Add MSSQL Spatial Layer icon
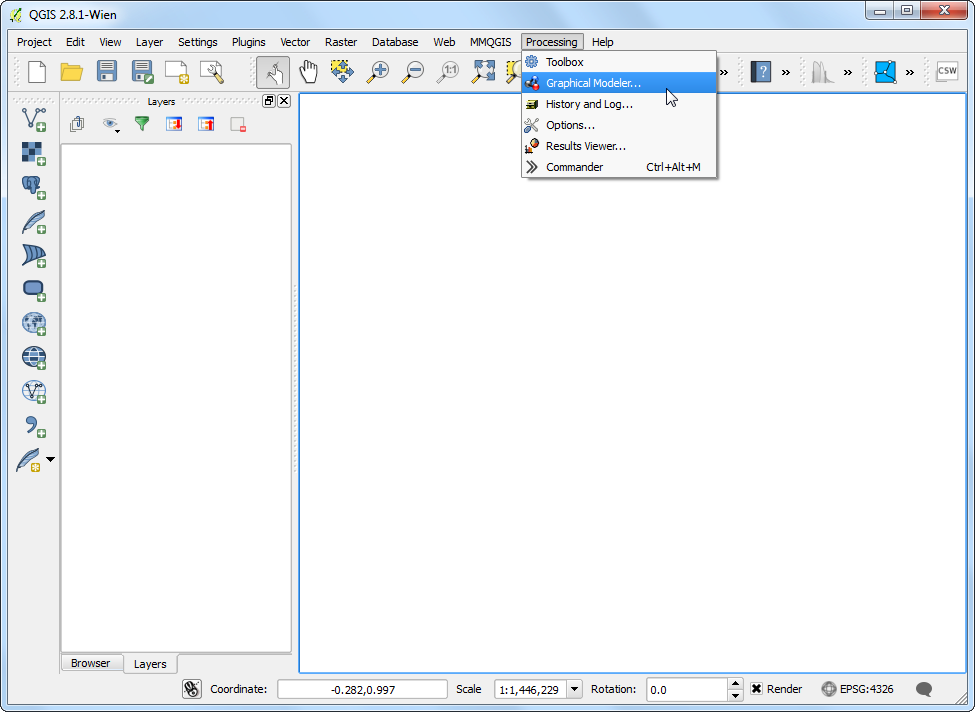Image resolution: width=975 pixels, height=712 pixels. coord(34,256)
